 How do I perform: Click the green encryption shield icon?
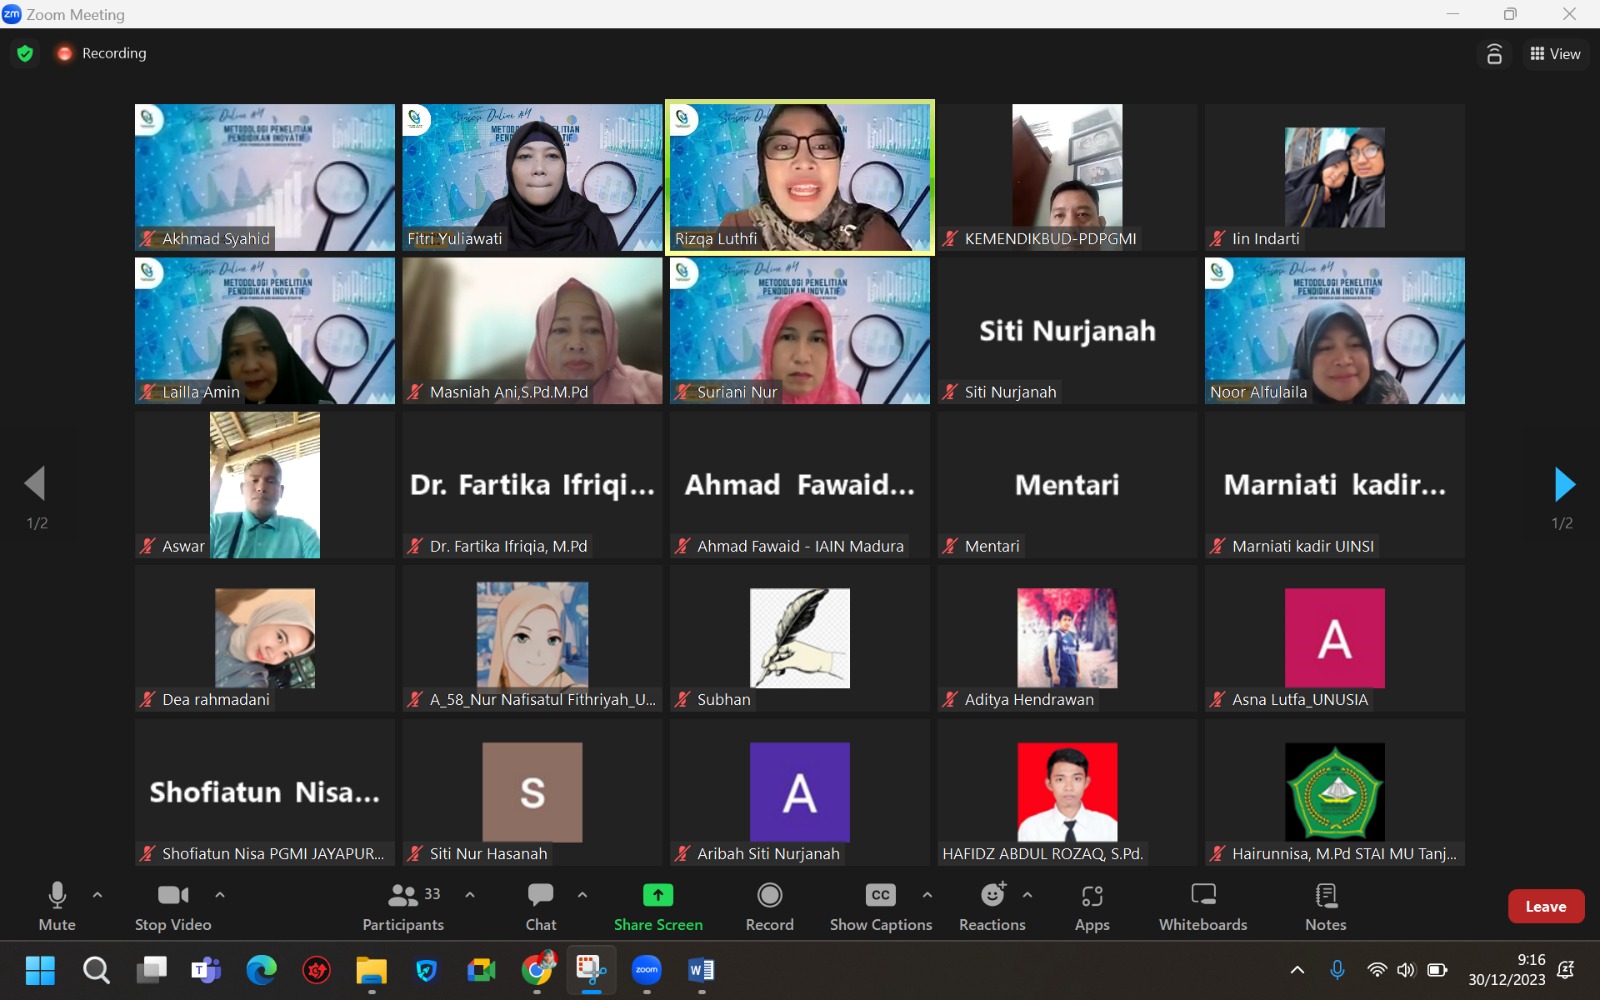click(x=25, y=53)
